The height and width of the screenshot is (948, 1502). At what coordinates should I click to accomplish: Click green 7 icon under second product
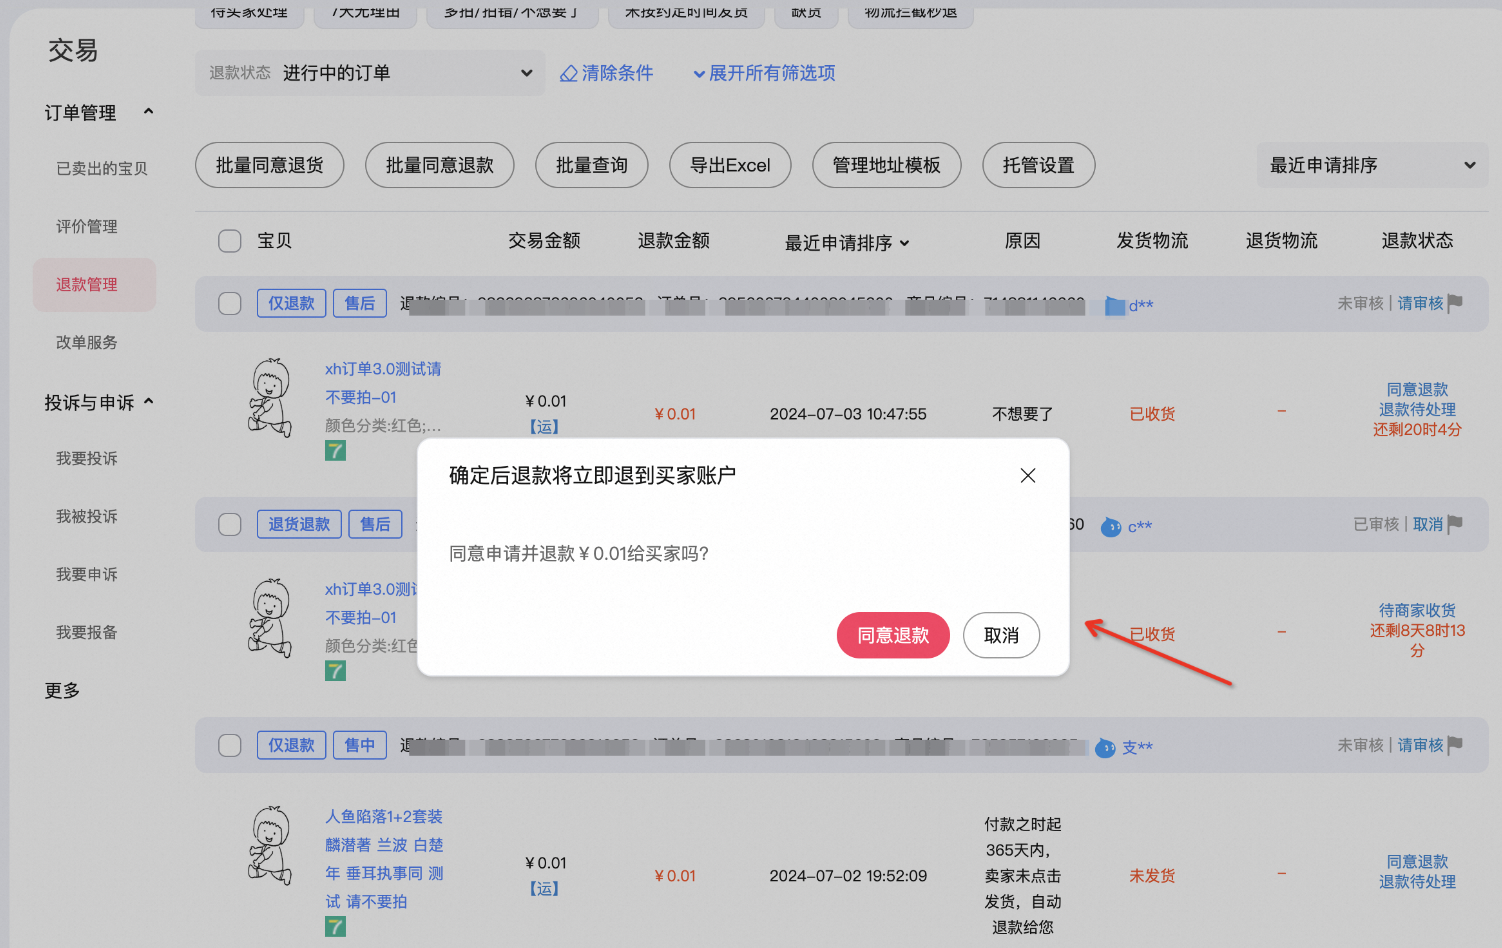(x=335, y=671)
